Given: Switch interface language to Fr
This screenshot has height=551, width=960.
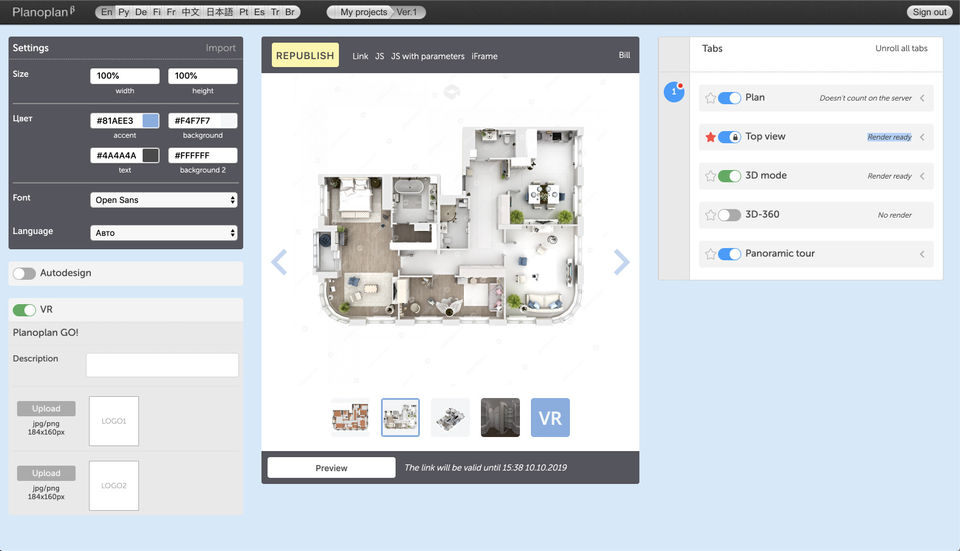Looking at the screenshot, I should click(x=171, y=12).
